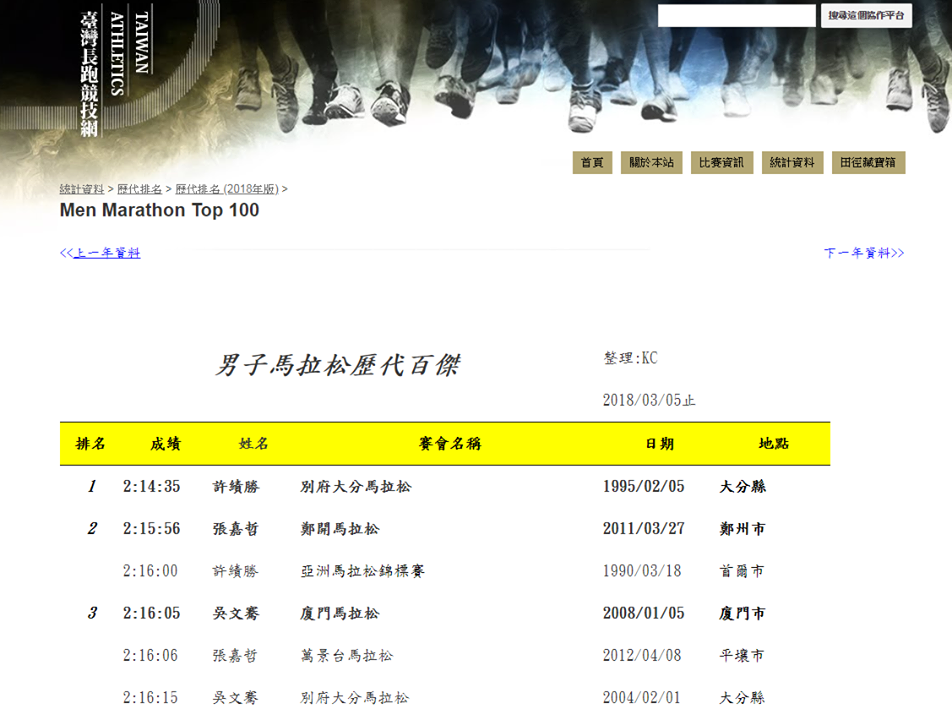Image resolution: width=952 pixels, height=720 pixels.
Task: Click the time 2:14:35
Action: click(x=151, y=486)
